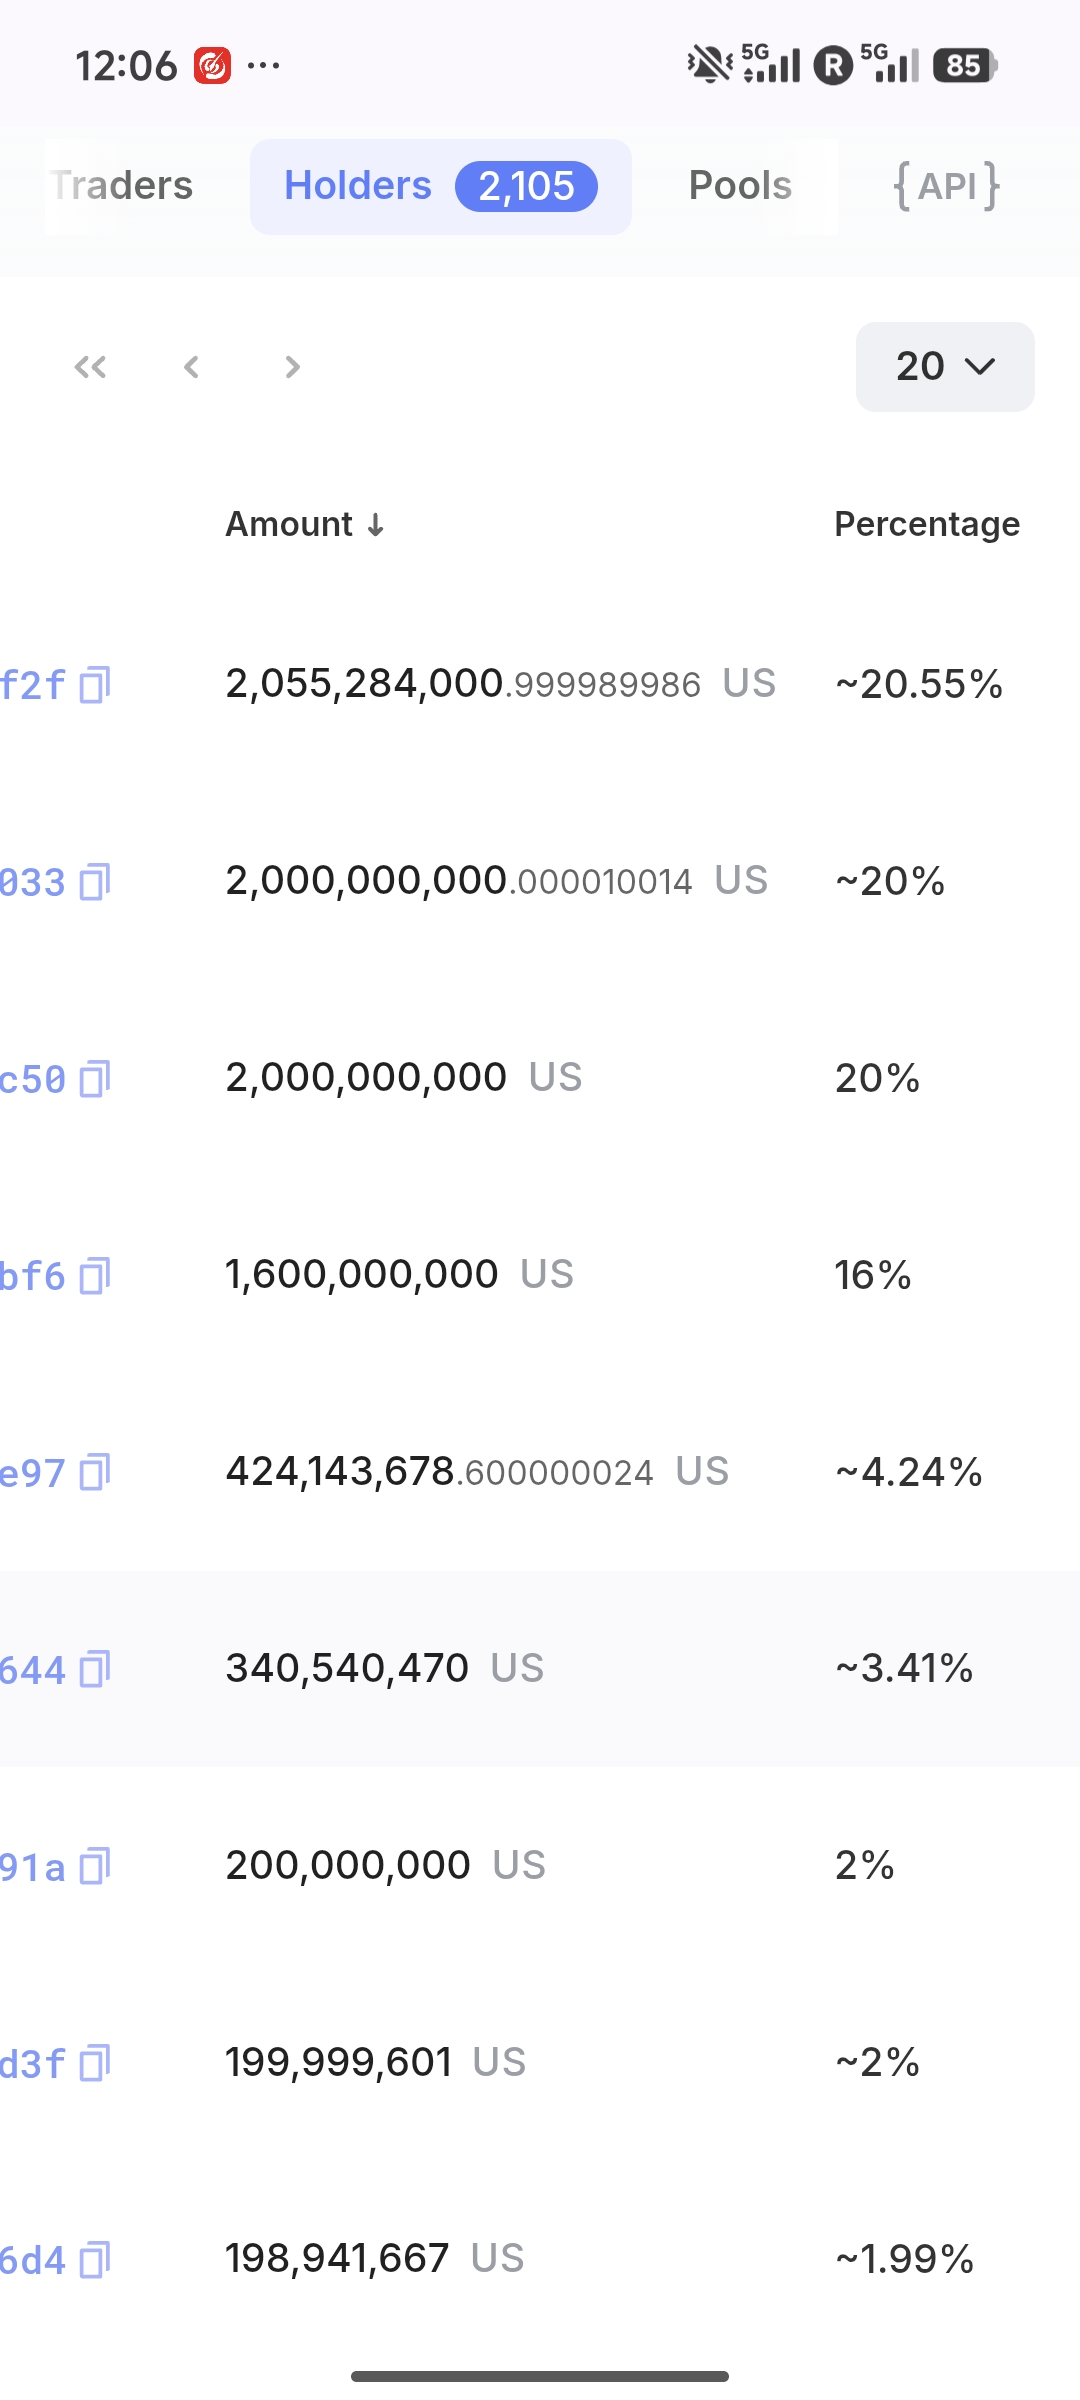Image resolution: width=1080 pixels, height=2400 pixels.
Task: Copy the address ending in e97
Action: [95, 1473]
